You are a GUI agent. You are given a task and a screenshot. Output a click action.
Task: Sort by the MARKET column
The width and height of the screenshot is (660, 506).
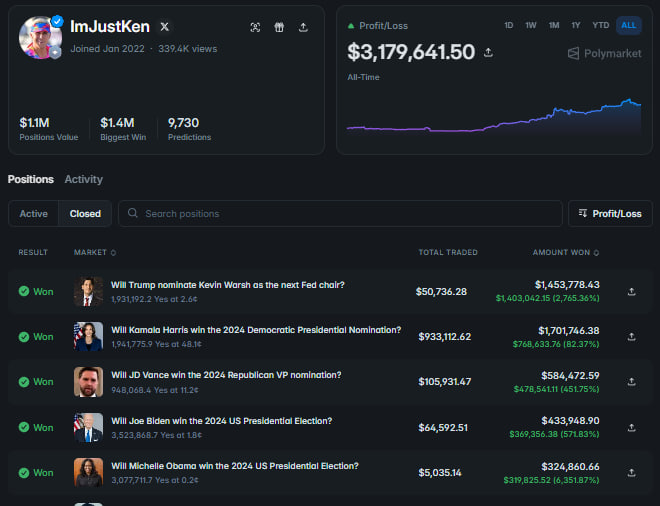coord(95,252)
